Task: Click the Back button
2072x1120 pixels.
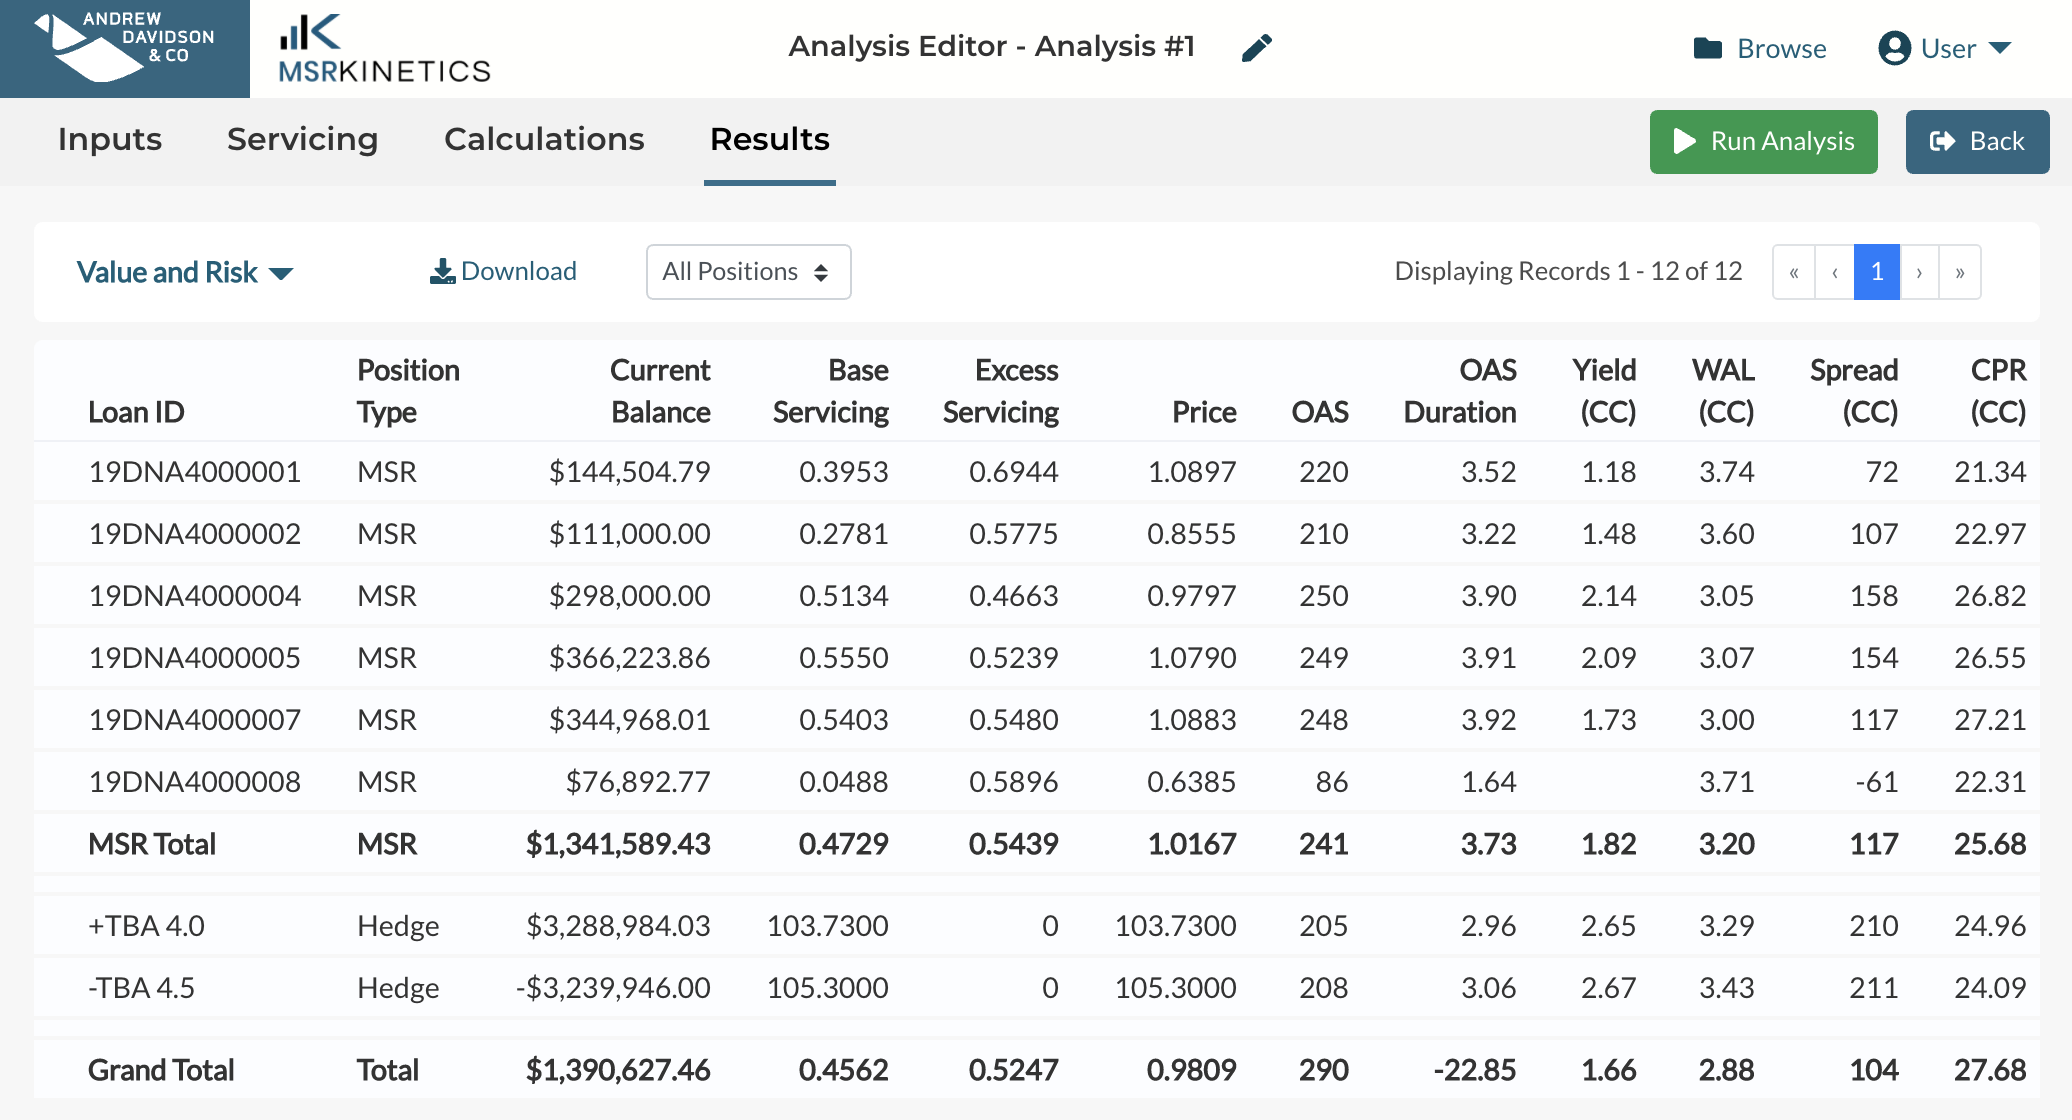Action: [x=1977, y=142]
